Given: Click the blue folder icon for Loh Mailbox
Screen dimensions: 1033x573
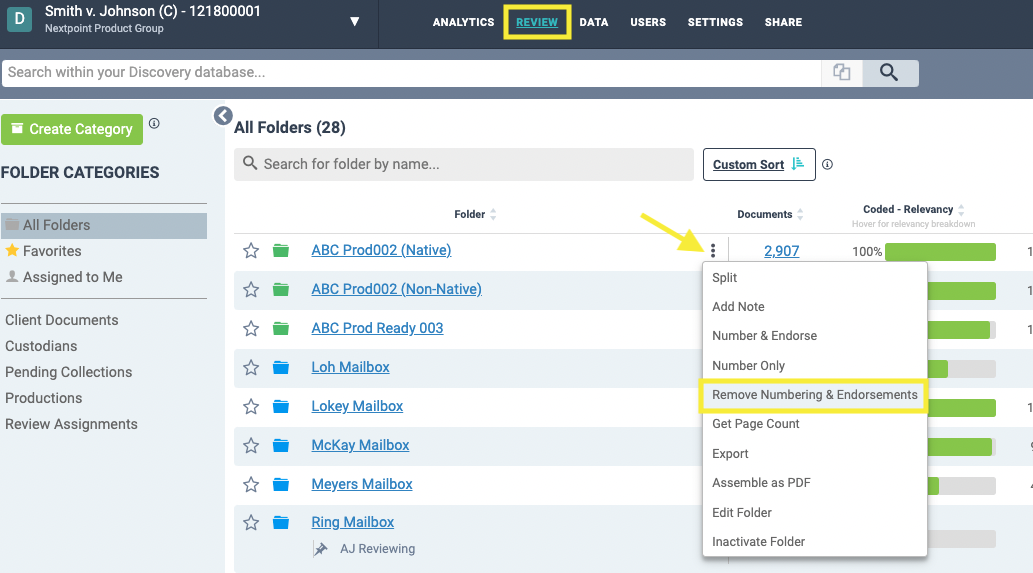Looking at the screenshot, I should point(281,368).
